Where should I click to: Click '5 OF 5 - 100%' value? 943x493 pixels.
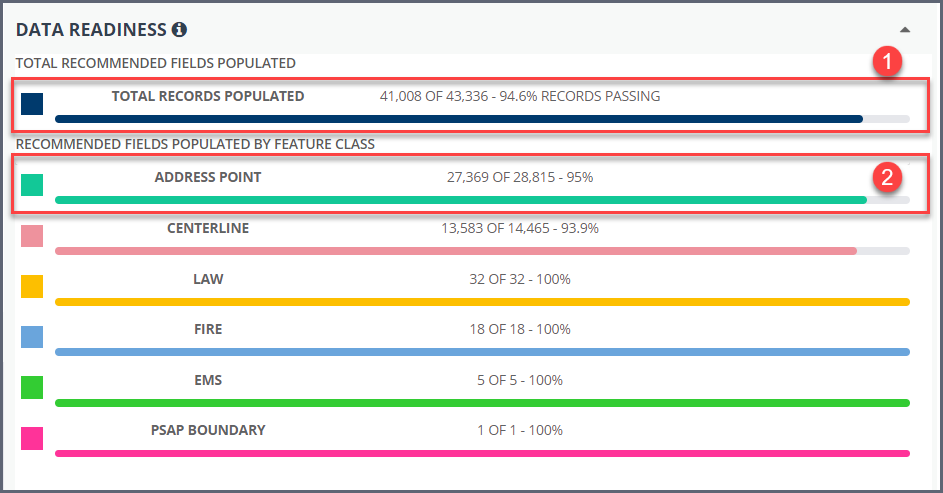[520, 380]
